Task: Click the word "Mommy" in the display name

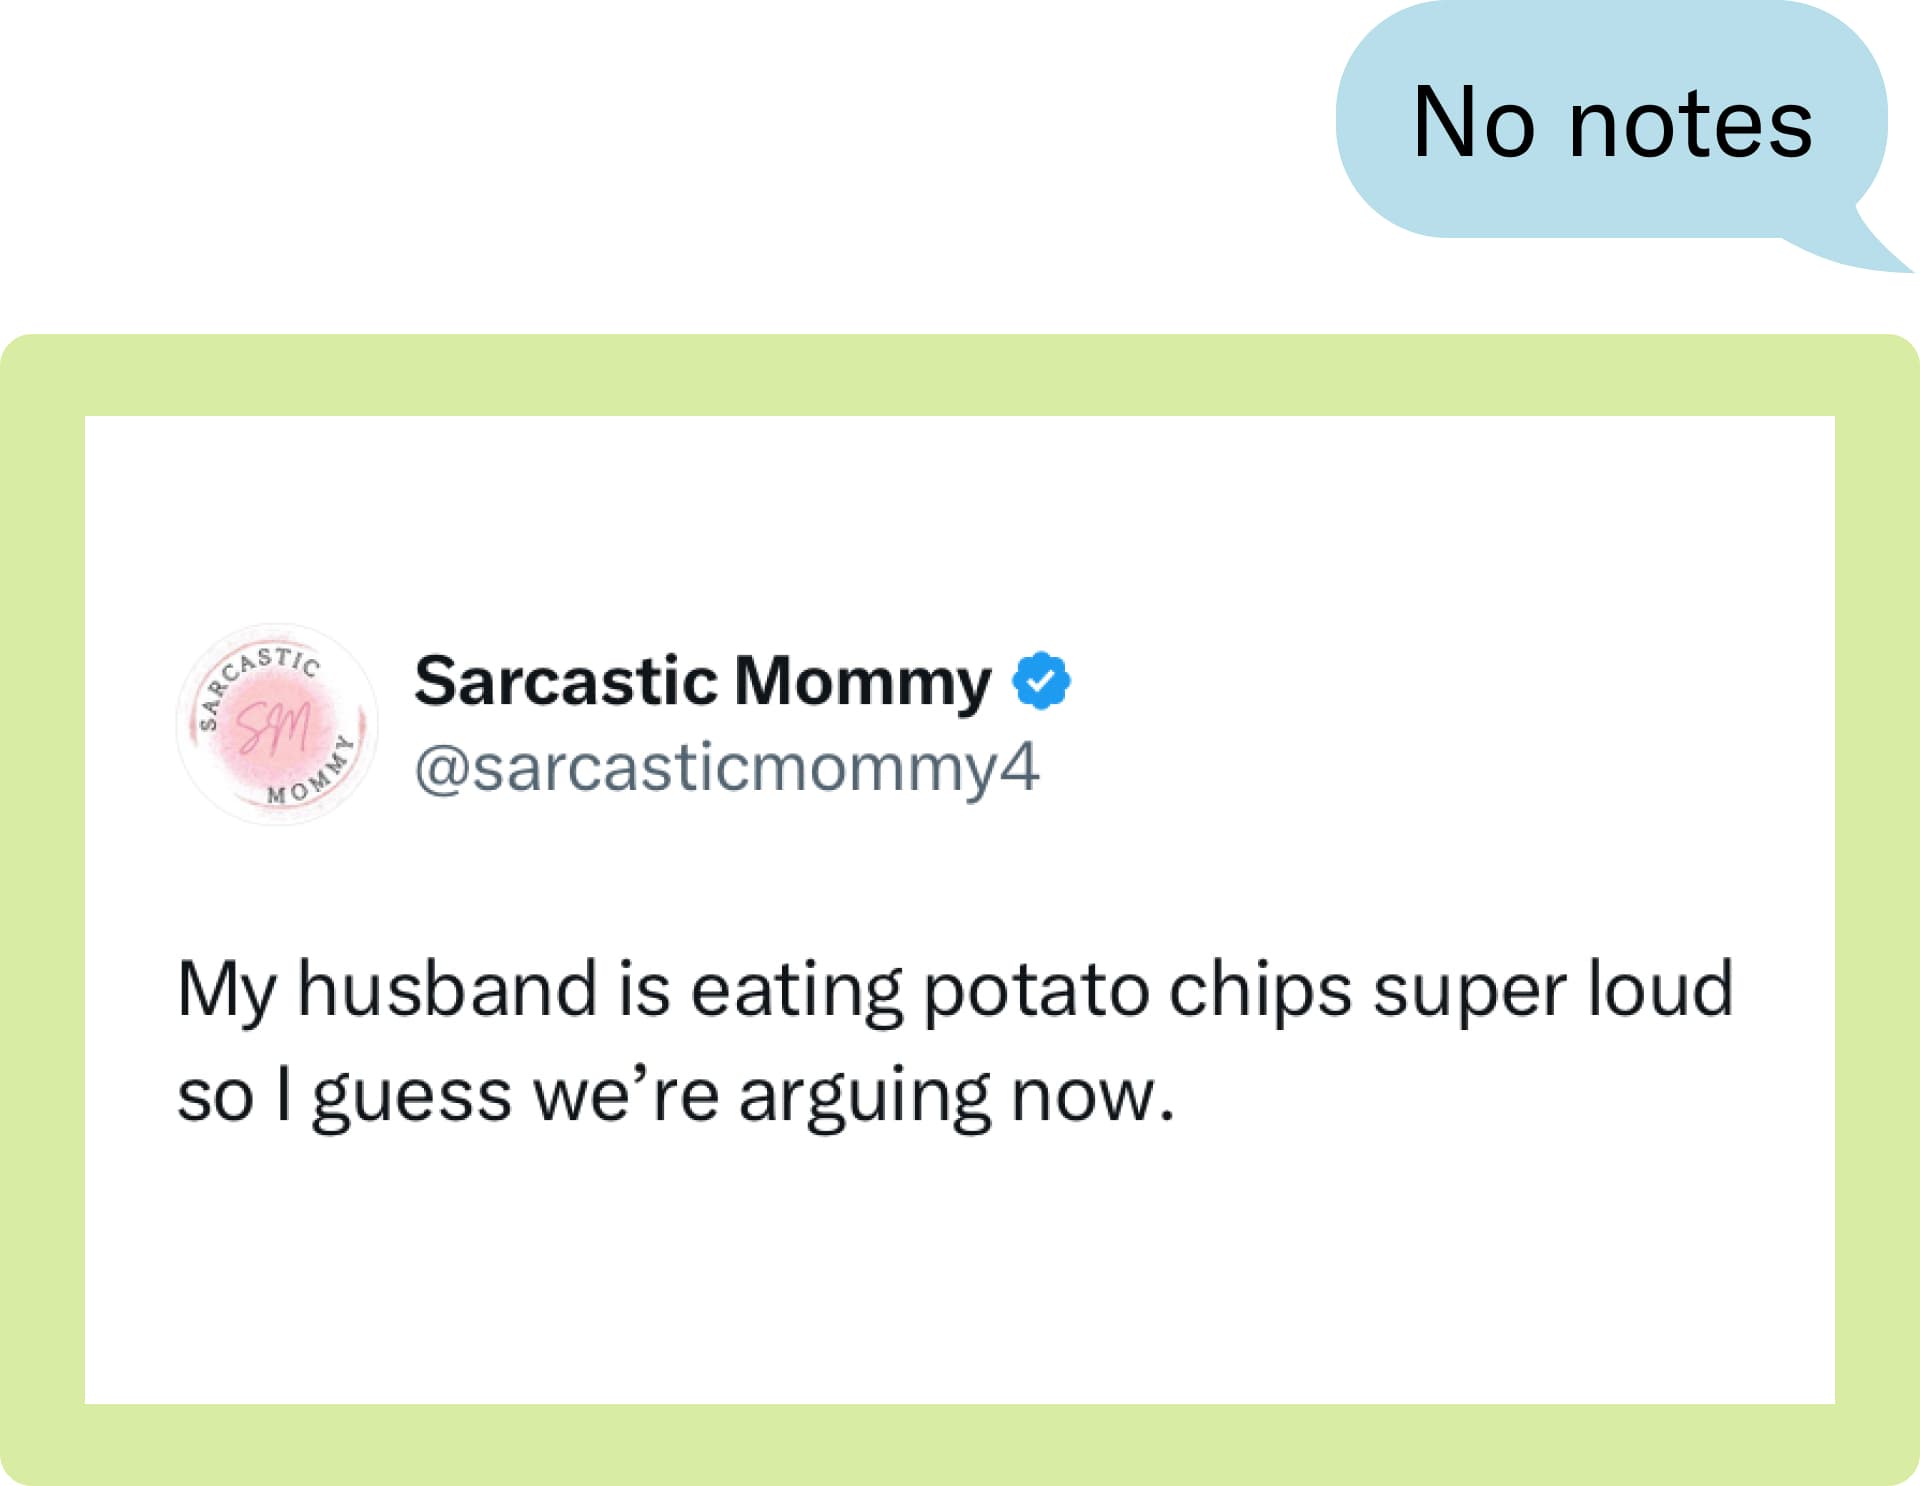Action: tap(862, 683)
